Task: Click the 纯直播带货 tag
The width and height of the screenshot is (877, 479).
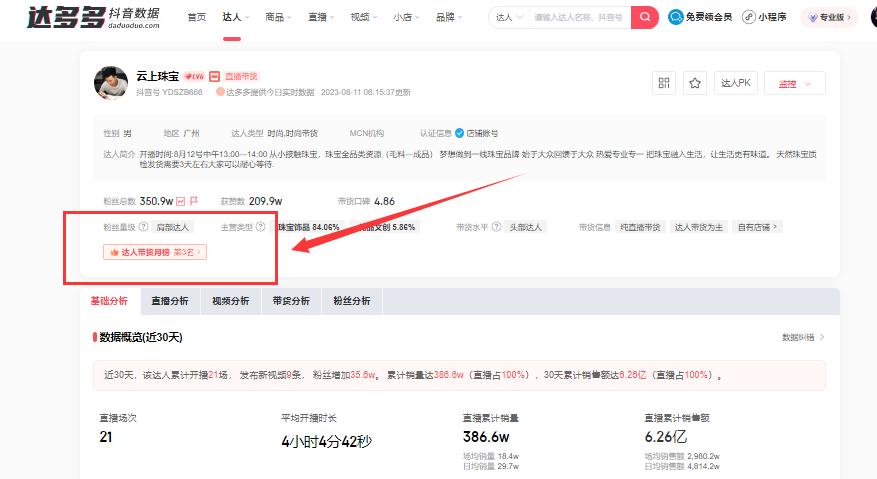Action: 640,227
